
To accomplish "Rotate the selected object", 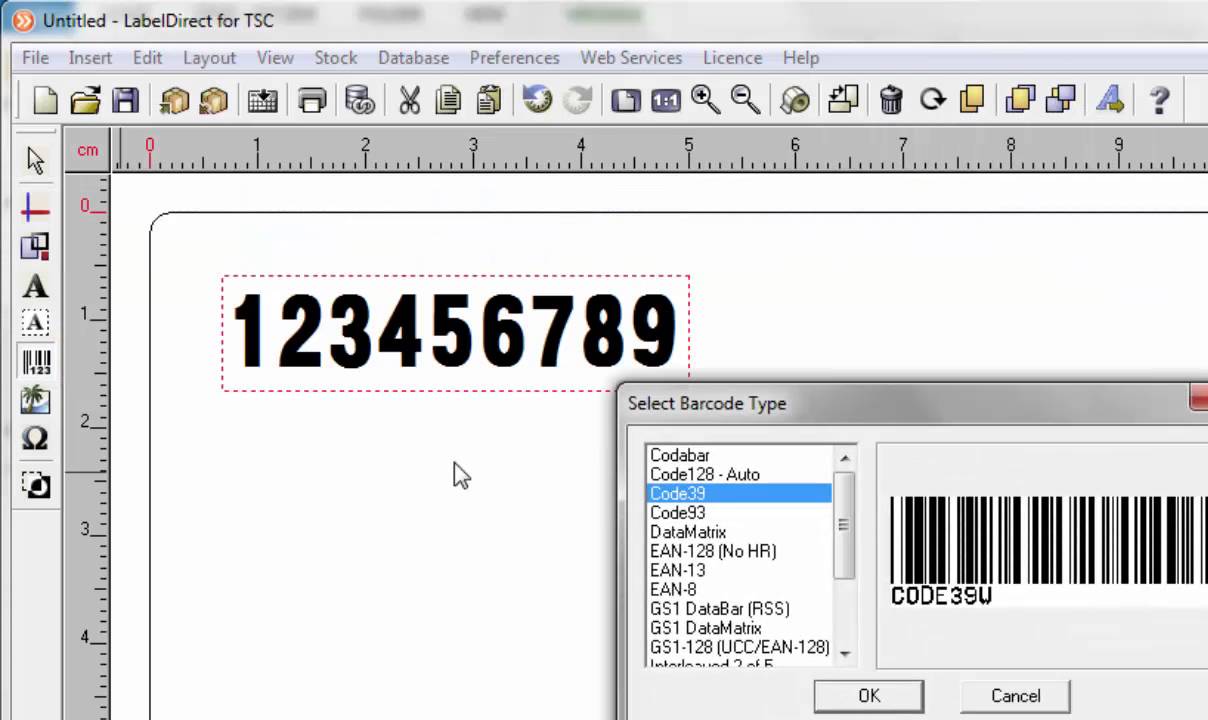I will [932, 100].
